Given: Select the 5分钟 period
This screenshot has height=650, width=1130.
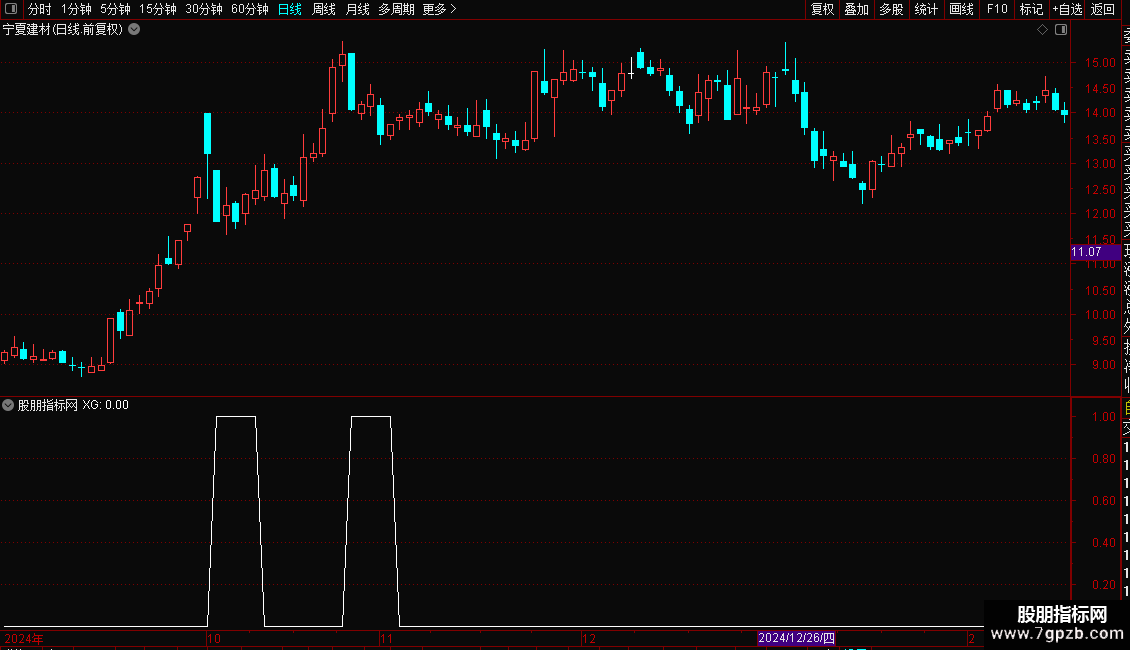Looking at the screenshot, I should coord(115,9).
